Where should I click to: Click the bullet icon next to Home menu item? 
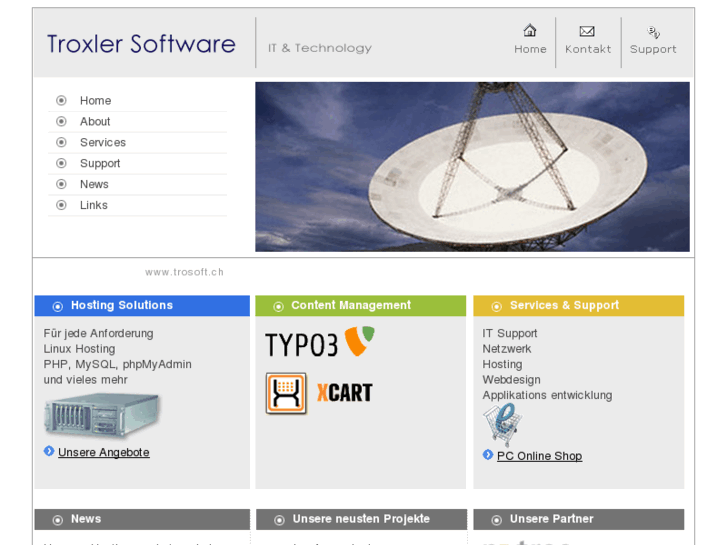coord(61,101)
